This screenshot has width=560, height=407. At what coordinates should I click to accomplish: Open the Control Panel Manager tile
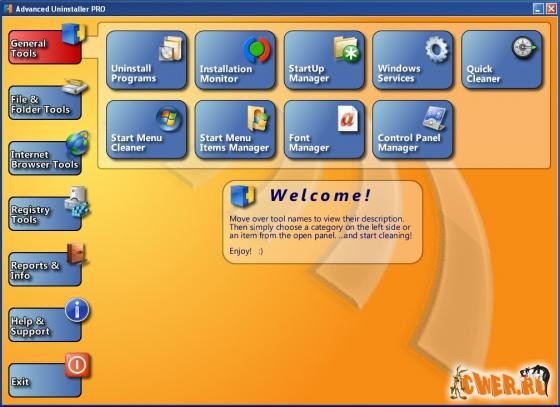pos(413,130)
